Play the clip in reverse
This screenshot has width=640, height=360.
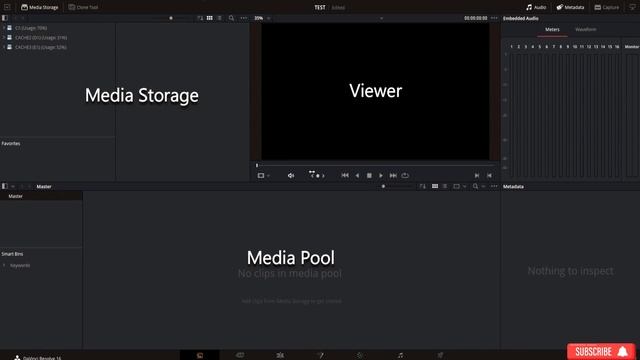pos(357,176)
